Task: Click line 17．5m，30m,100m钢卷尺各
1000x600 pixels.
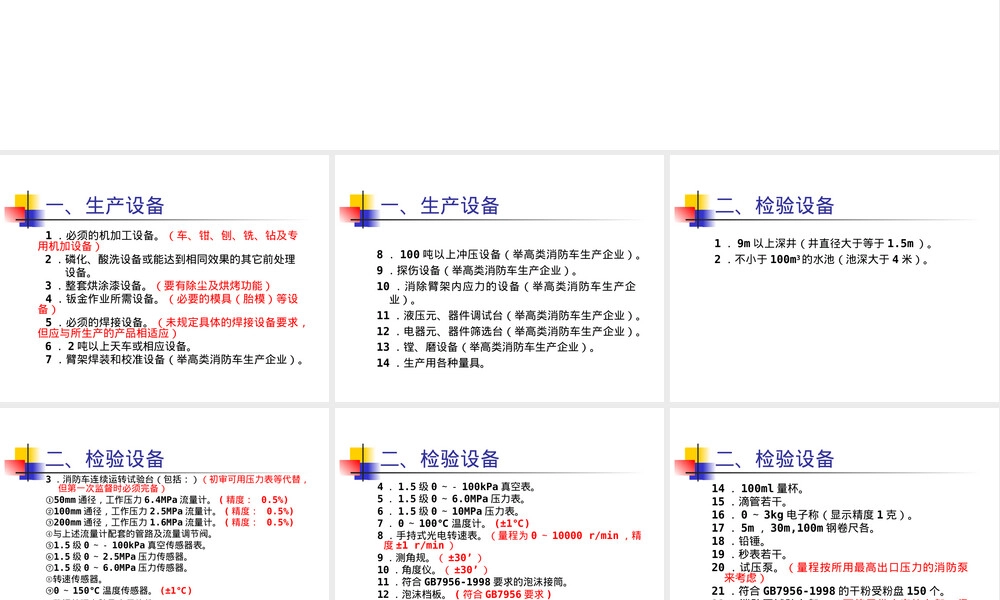Action: tap(795, 528)
